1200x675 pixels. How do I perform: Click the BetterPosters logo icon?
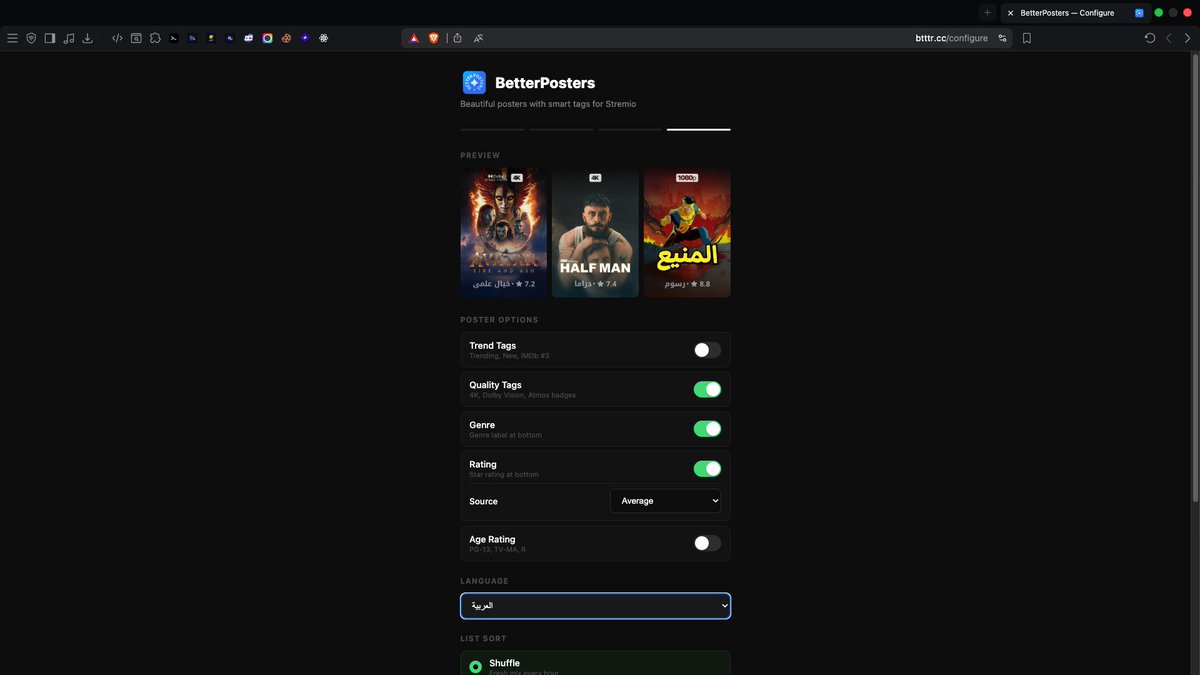tap(474, 83)
